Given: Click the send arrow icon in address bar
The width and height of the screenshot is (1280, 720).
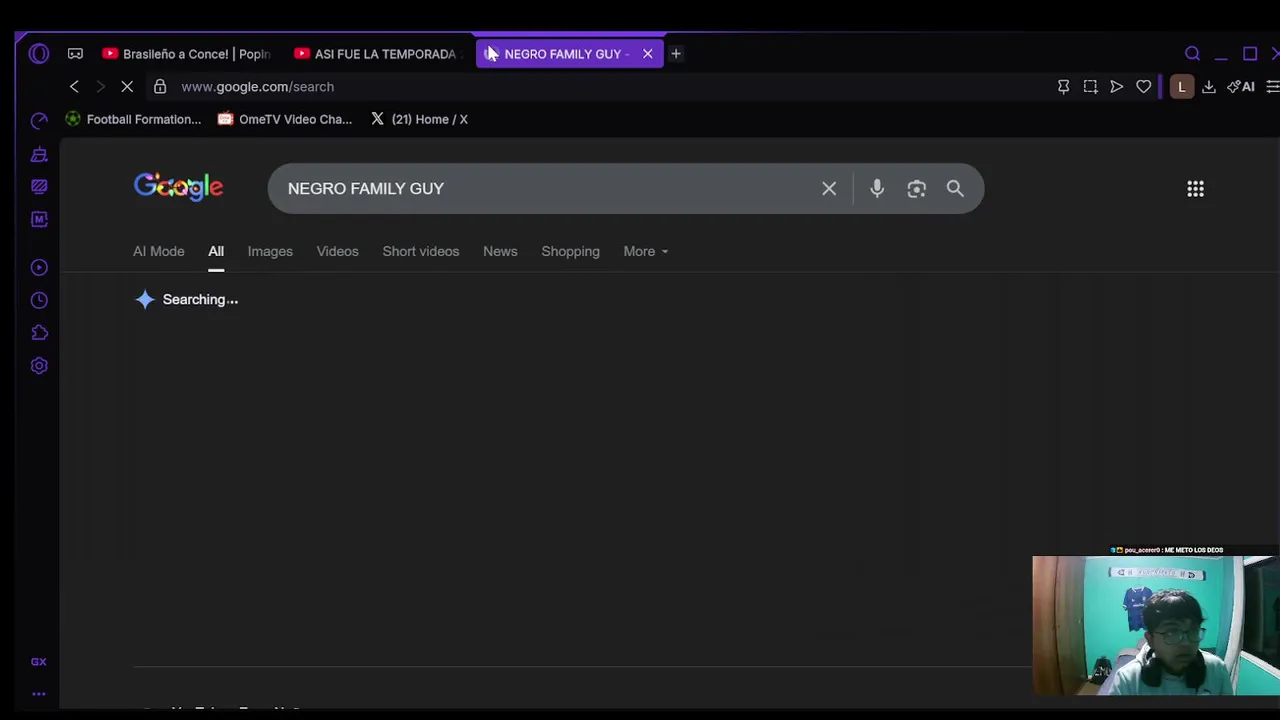Looking at the screenshot, I should pyautogui.click(x=1117, y=87).
